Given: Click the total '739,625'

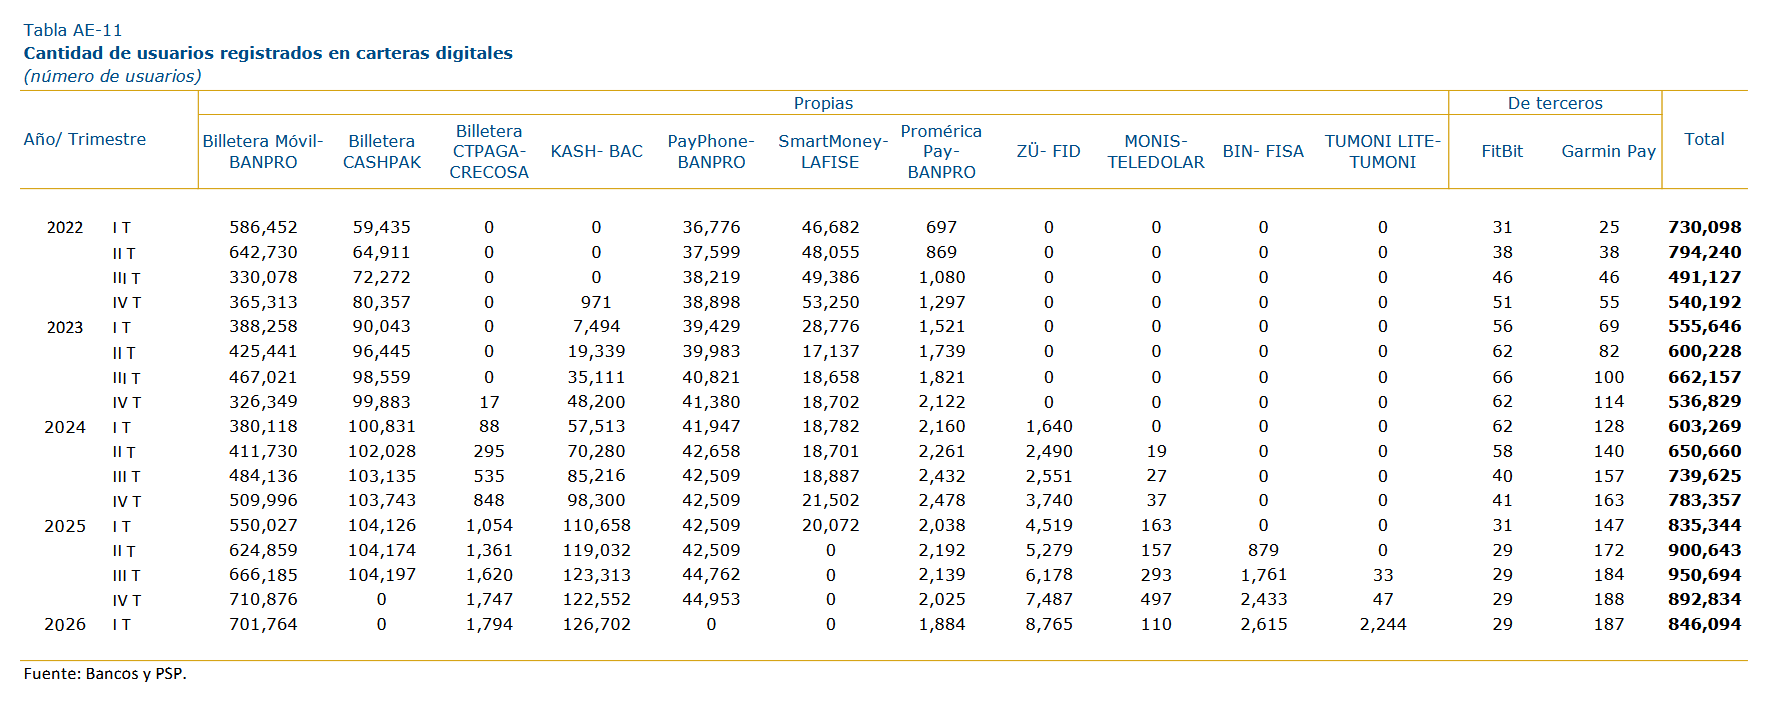Looking at the screenshot, I should [1704, 476].
